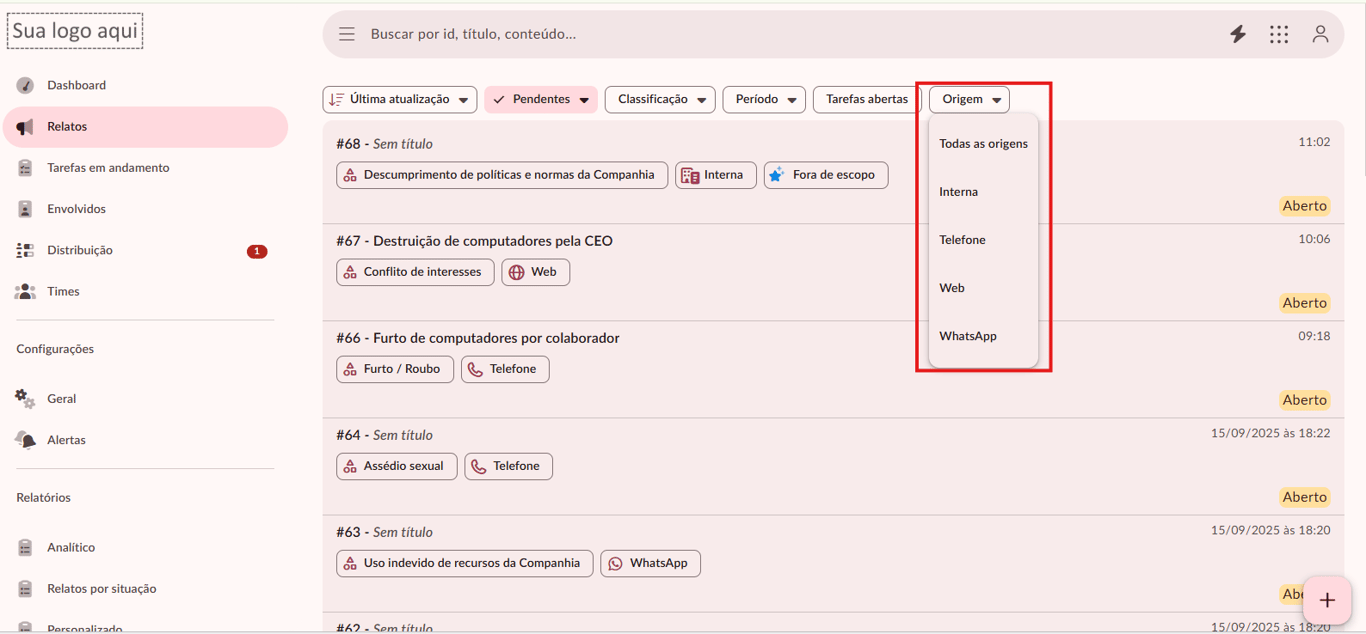Click the category icon on Furto / Roubo
Screen dimensions: 1366x634
[350, 369]
